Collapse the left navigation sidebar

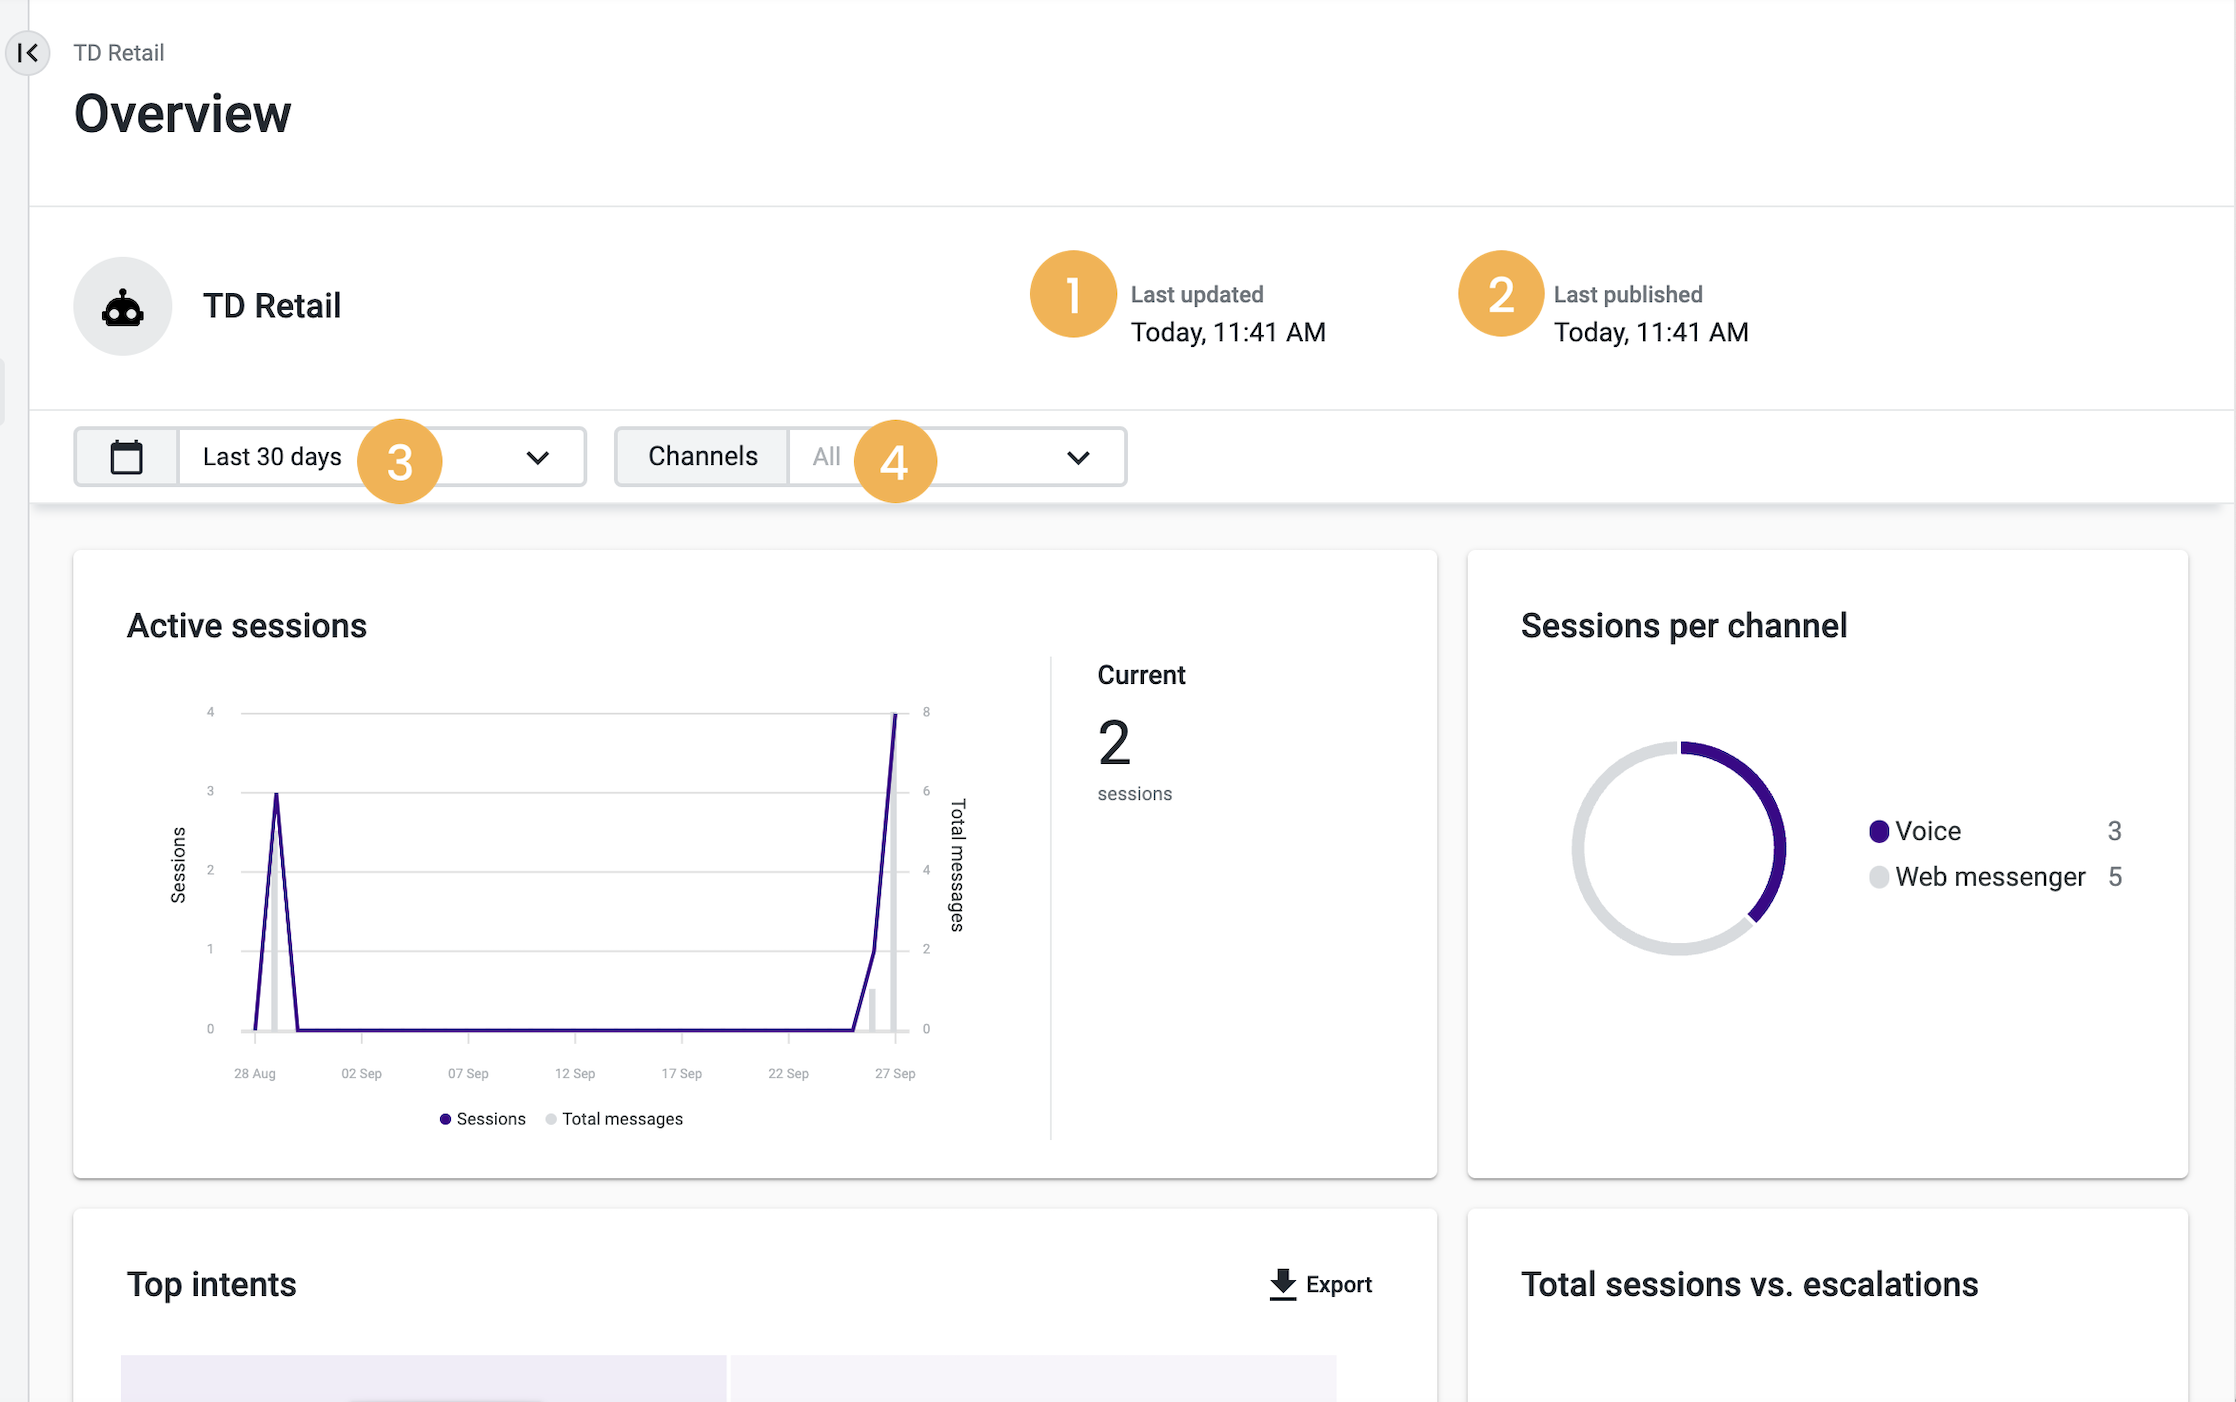[x=28, y=53]
